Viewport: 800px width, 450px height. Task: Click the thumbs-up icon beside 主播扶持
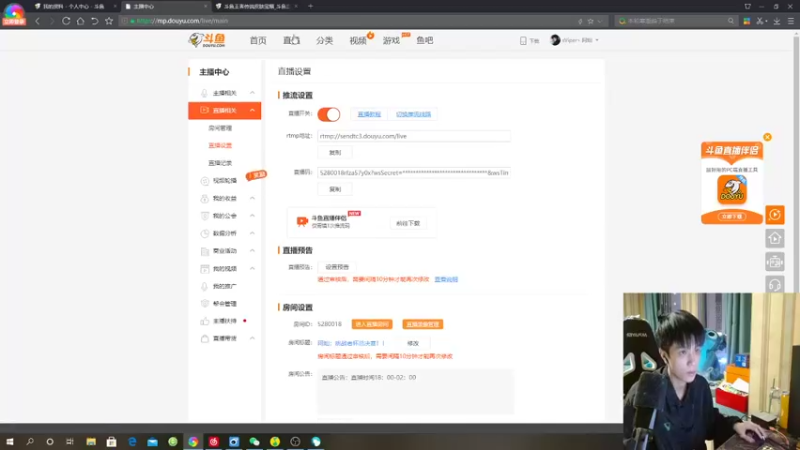[x=205, y=321]
